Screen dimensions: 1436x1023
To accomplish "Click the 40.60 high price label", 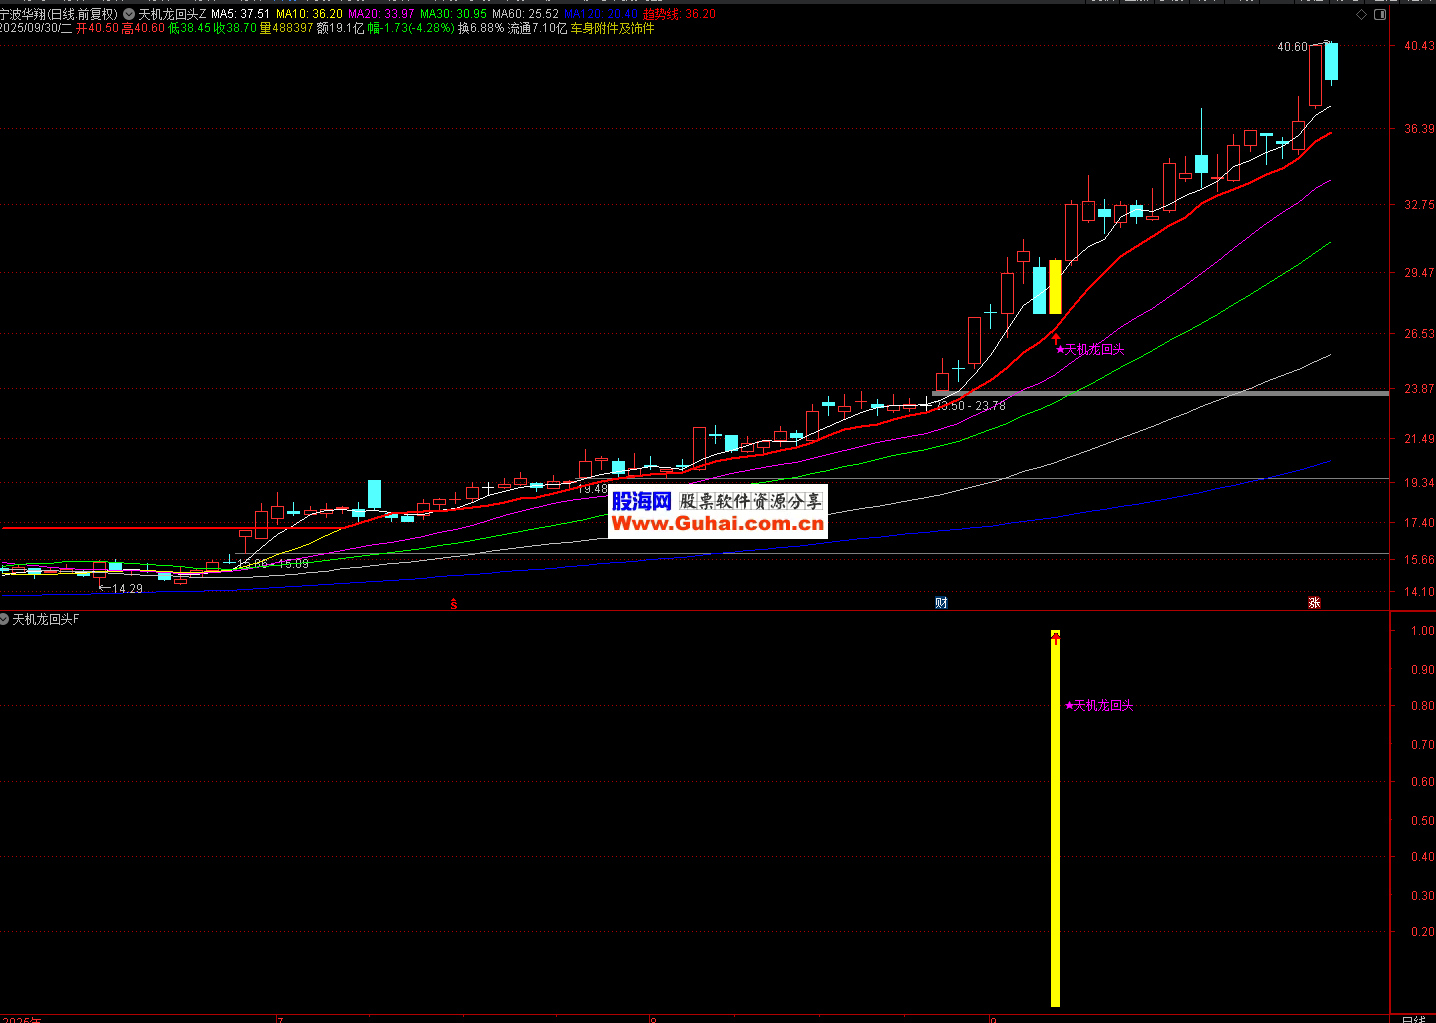I will click(x=1291, y=47).
